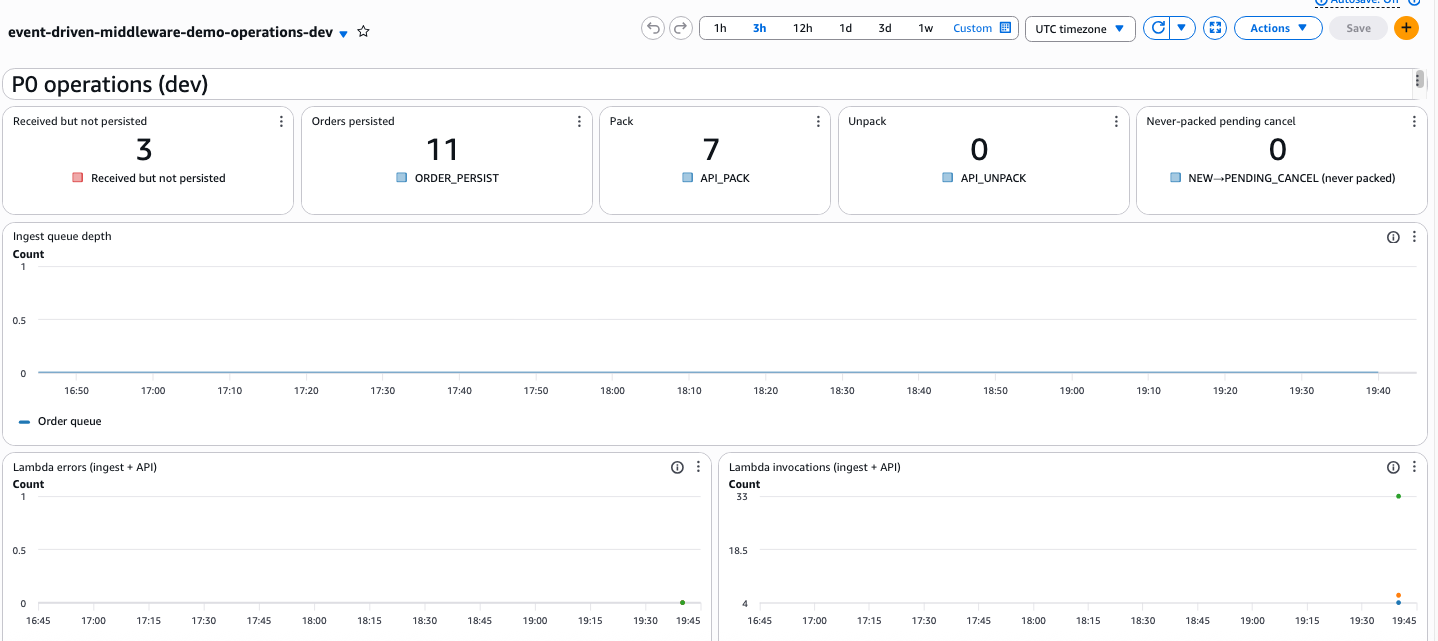1438x641 pixels.
Task: Open widget menu for Never-packed pending cancel
Action: pyautogui.click(x=1414, y=121)
